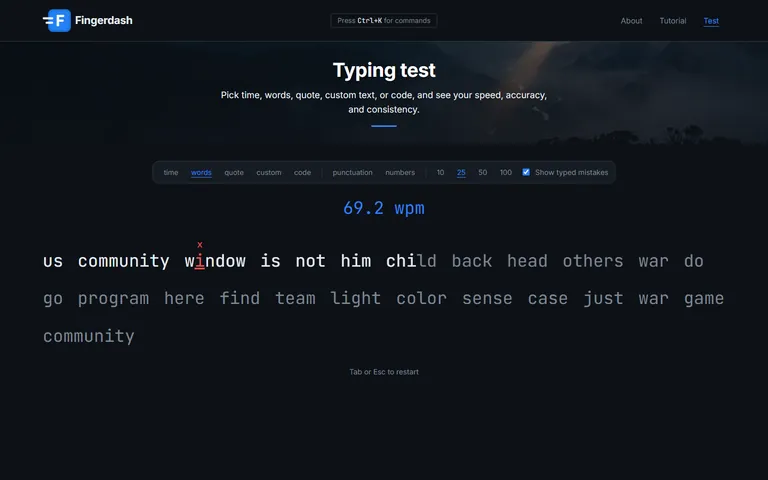768x480 pixels.
Task: Go to the Test page
Action: 711,21
